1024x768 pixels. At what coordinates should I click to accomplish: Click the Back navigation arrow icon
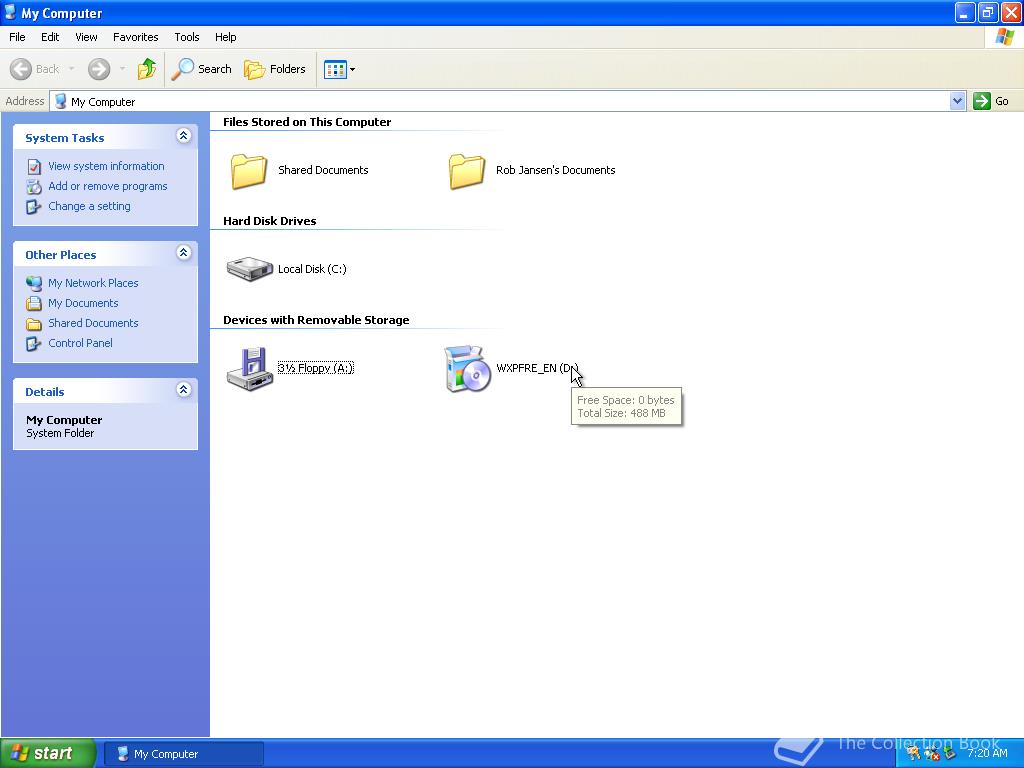[21, 69]
